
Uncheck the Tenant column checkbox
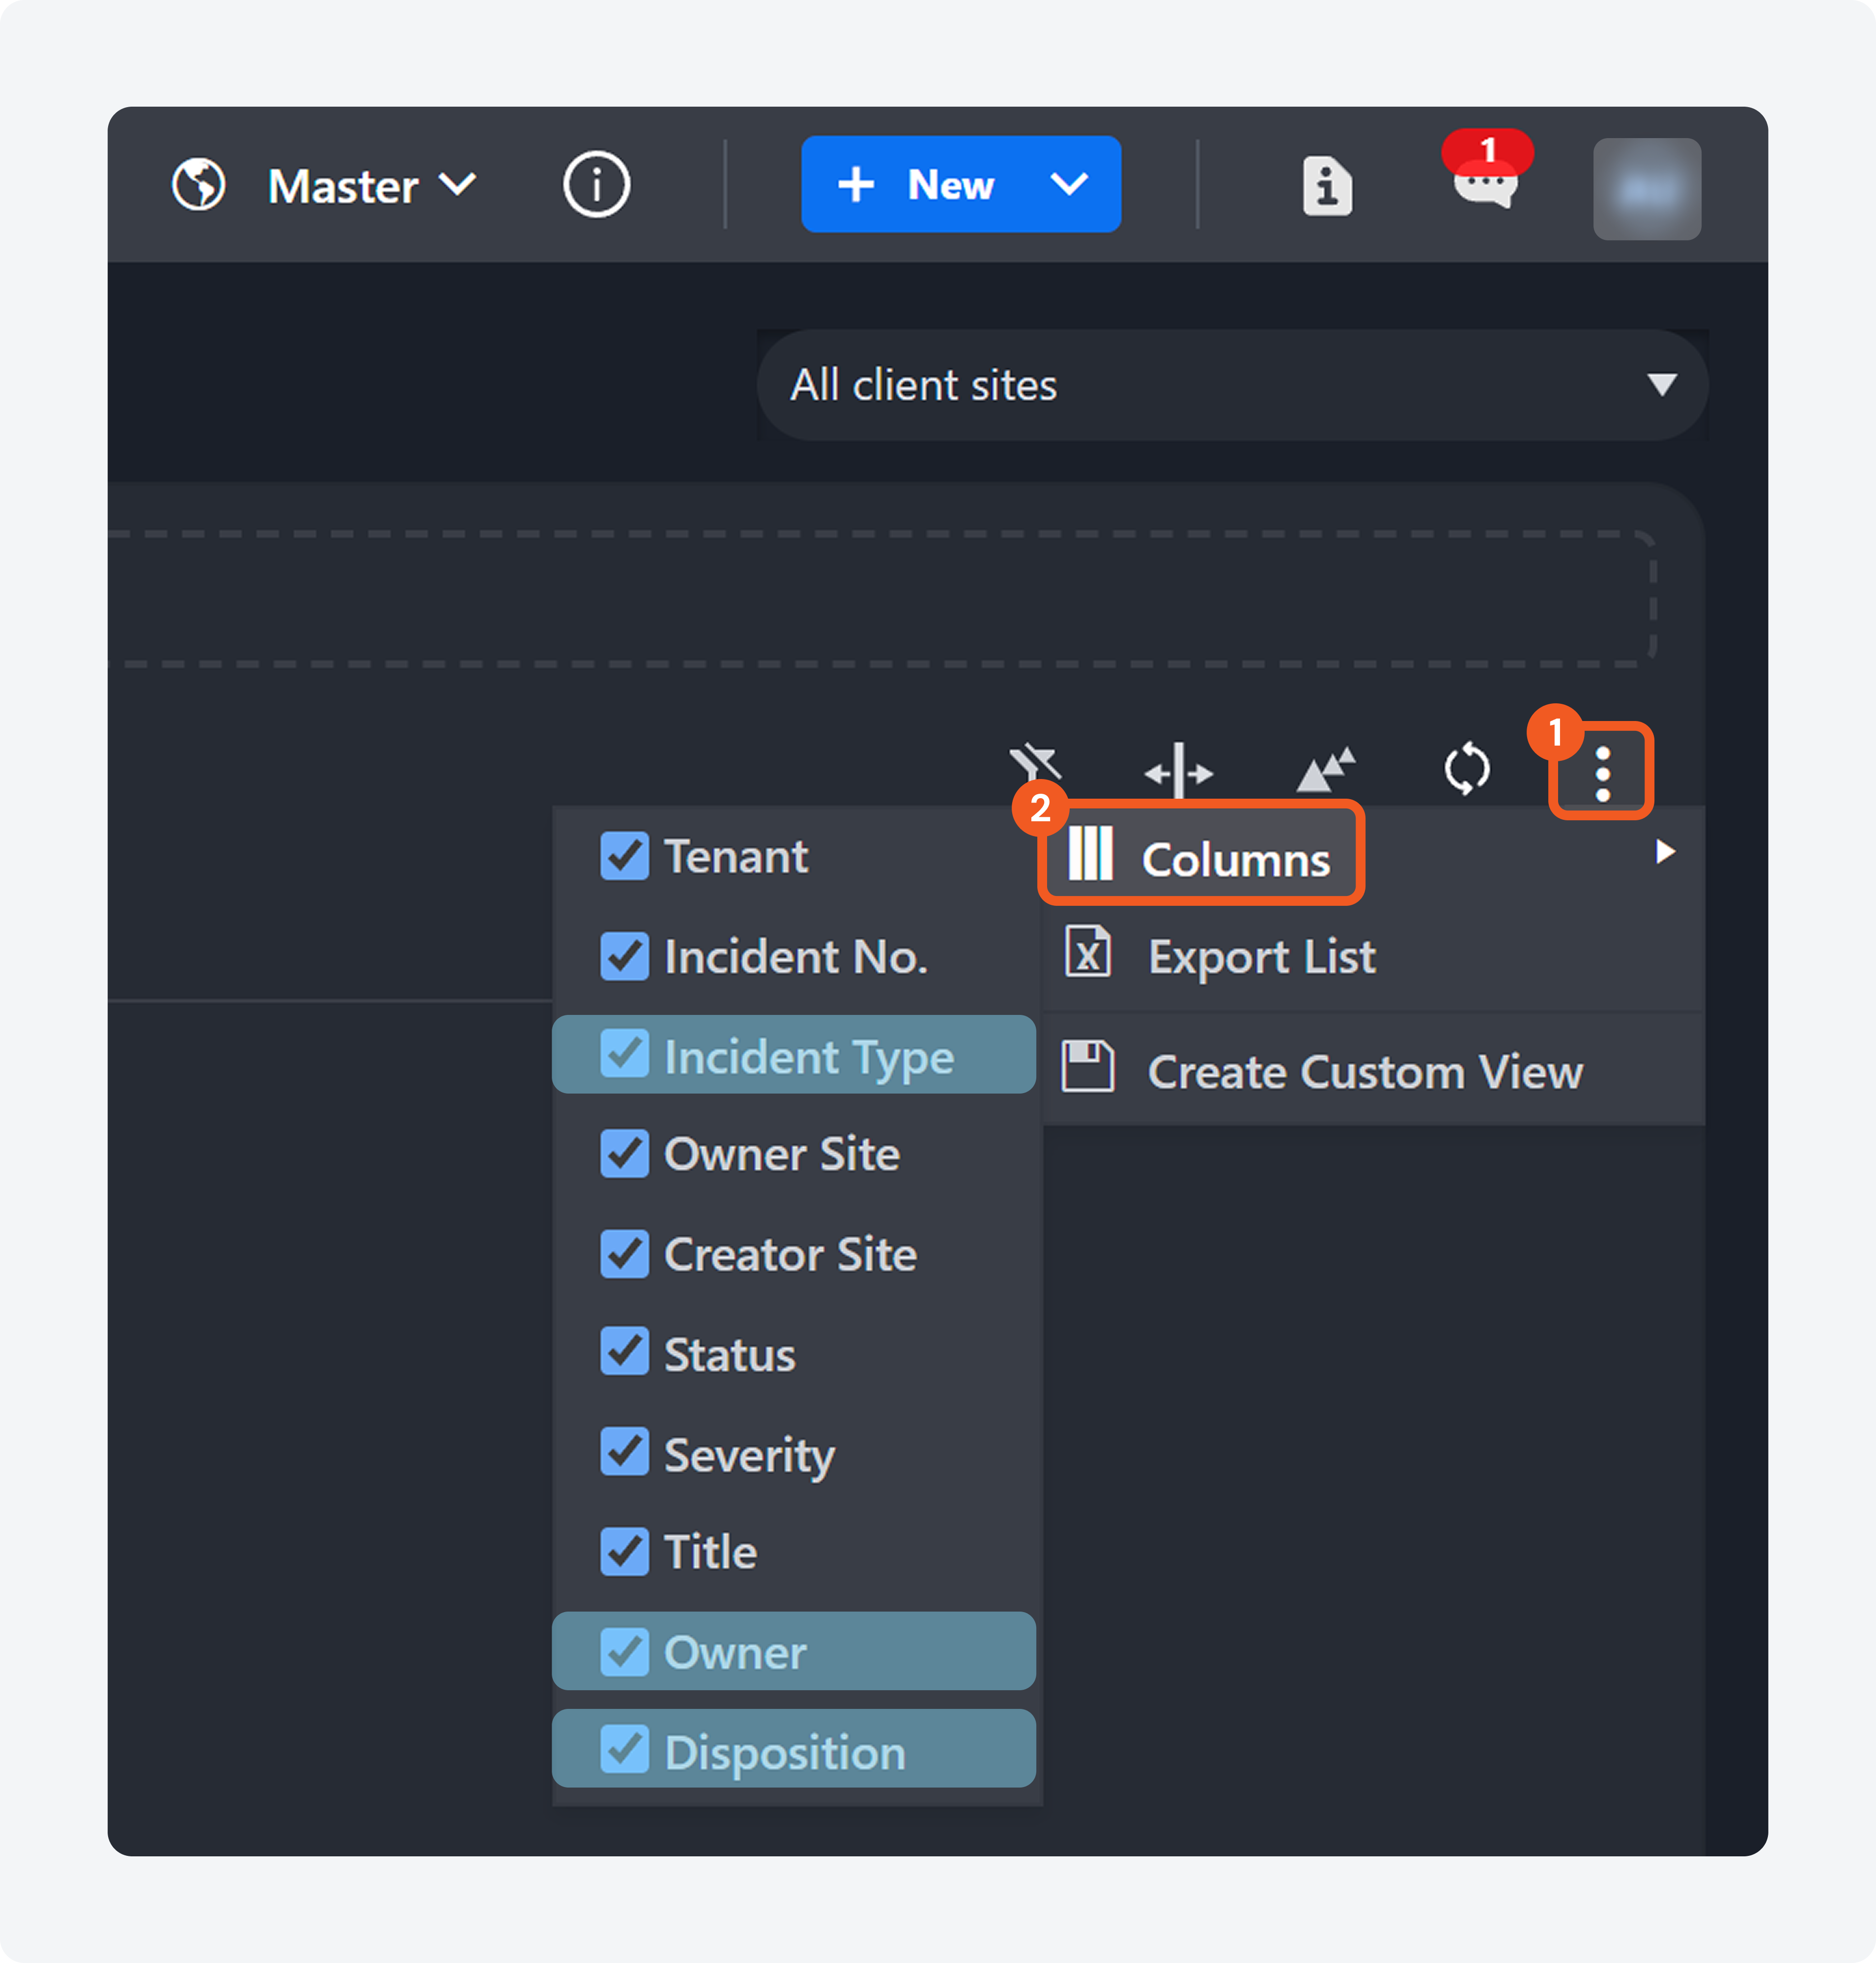[624, 857]
